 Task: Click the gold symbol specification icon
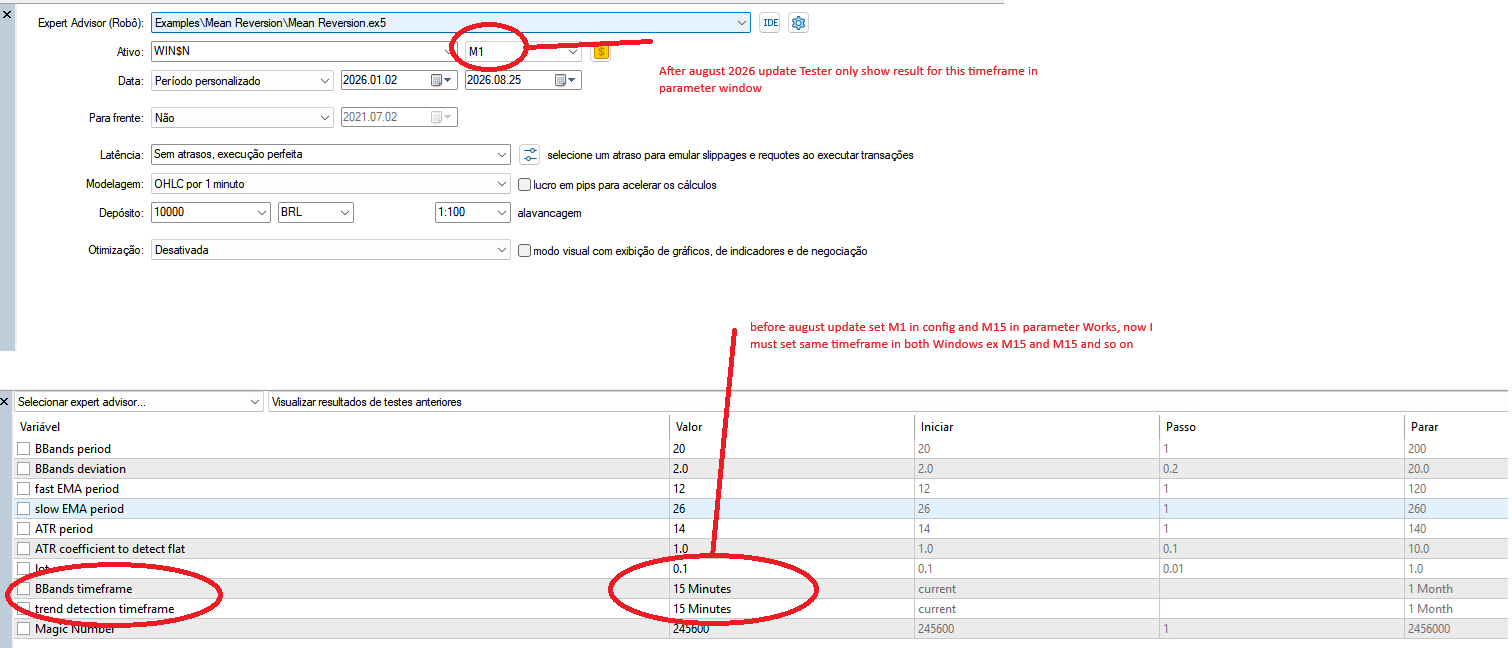tap(600, 51)
